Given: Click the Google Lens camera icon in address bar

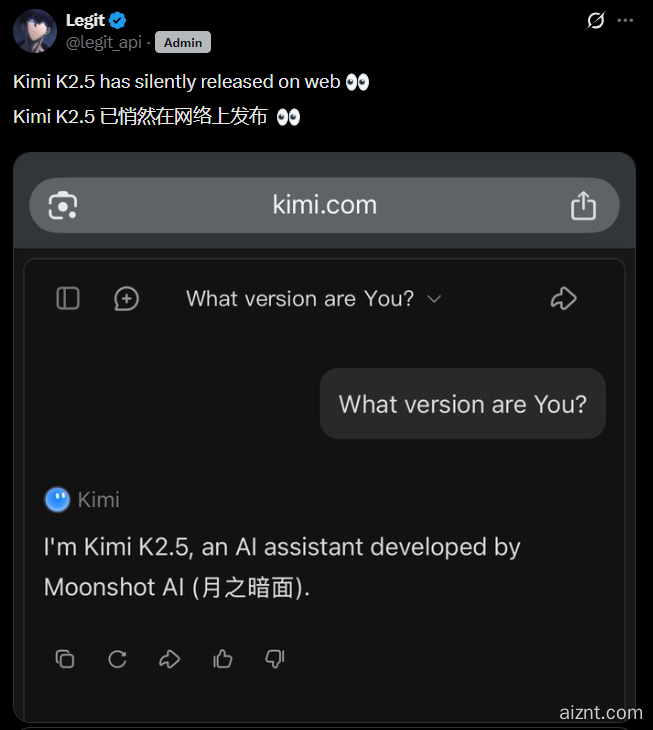Looking at the screenshot, I should 63,205.
